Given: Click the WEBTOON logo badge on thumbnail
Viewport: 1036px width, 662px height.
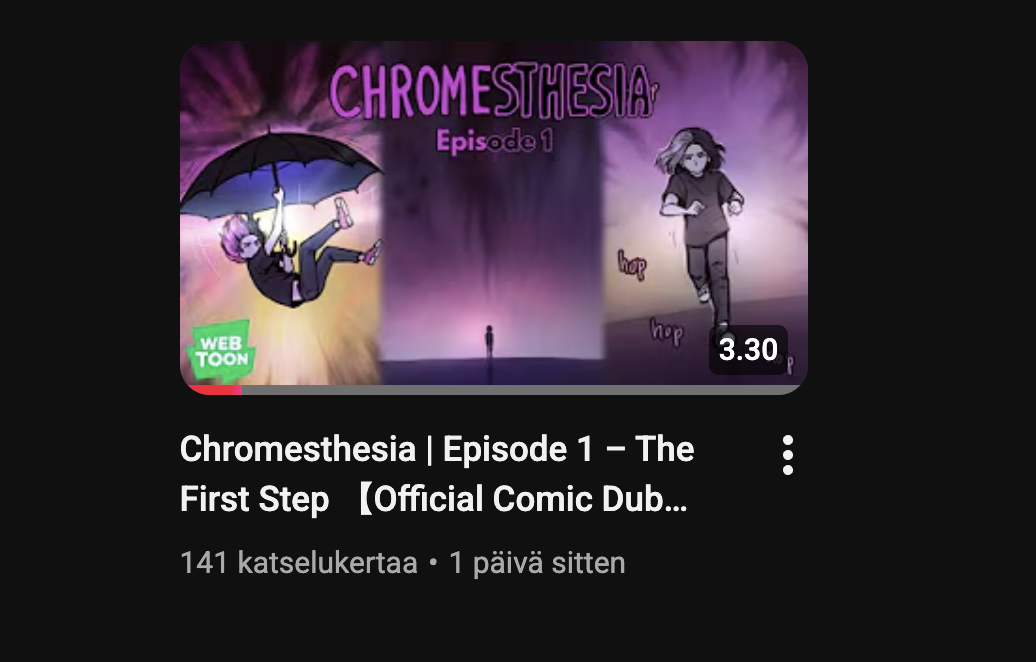Looking at the screenshot, I should pos(222,351).
